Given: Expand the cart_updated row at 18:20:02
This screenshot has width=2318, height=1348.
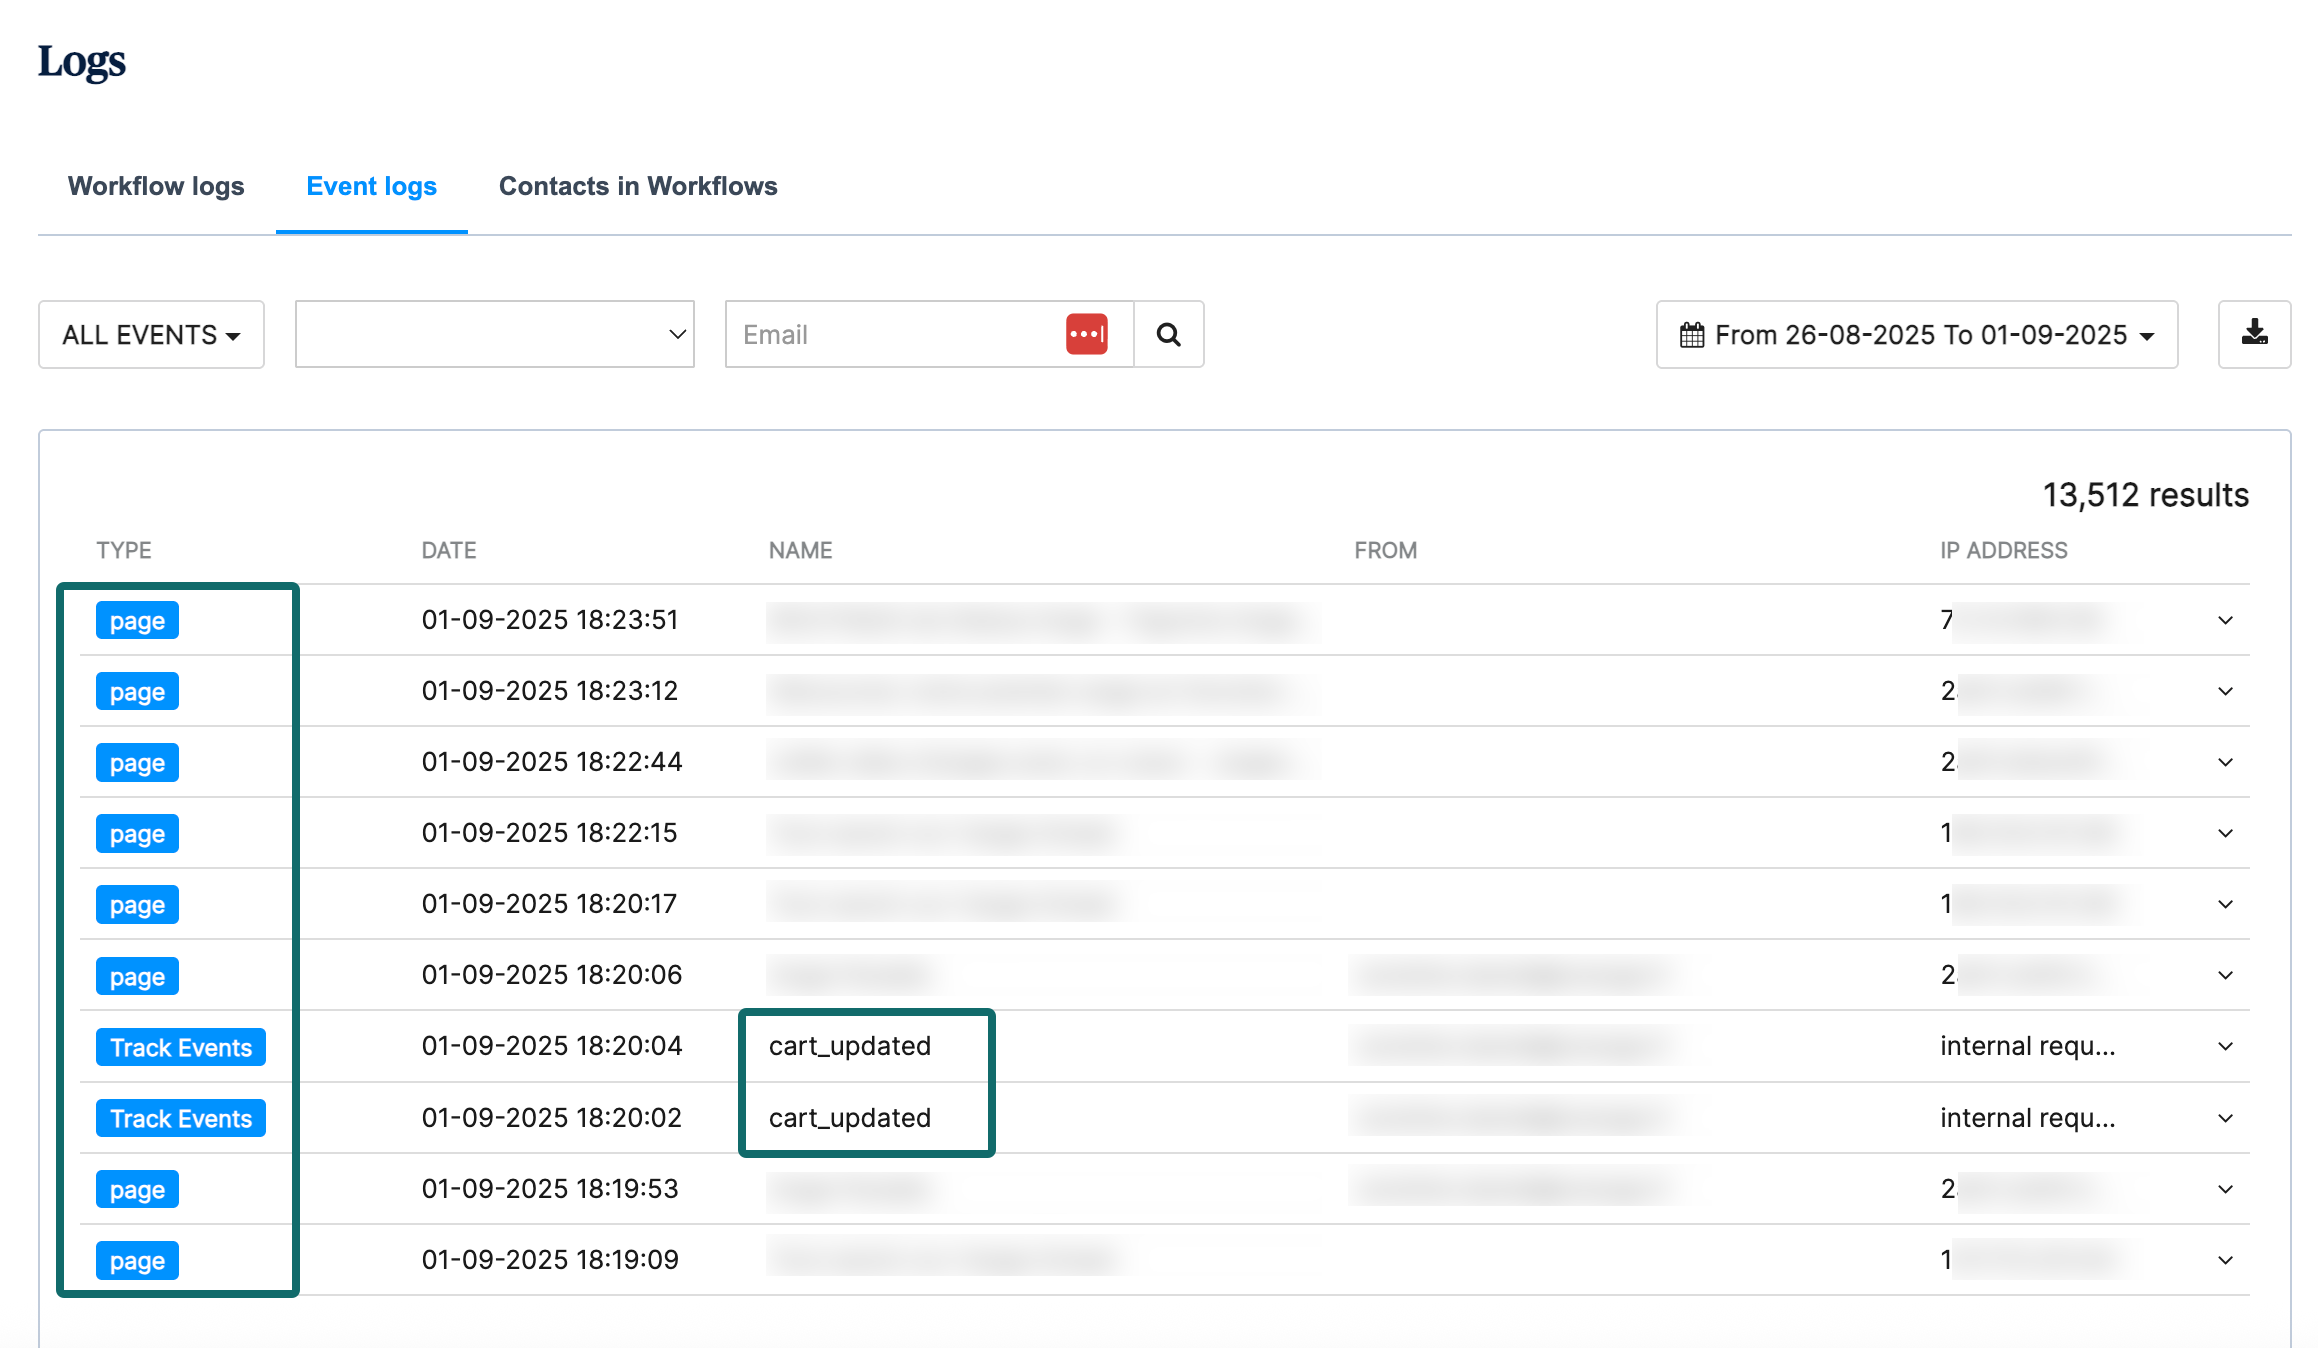Looking at the screenshot, I should click(2224, 1117).
